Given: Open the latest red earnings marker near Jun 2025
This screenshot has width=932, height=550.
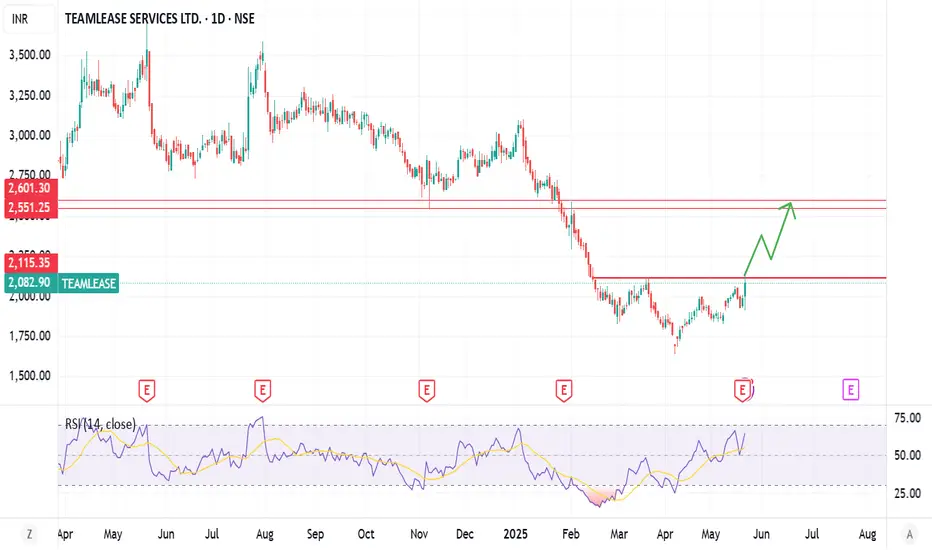Looking at the screenshot, I should 742,391.
